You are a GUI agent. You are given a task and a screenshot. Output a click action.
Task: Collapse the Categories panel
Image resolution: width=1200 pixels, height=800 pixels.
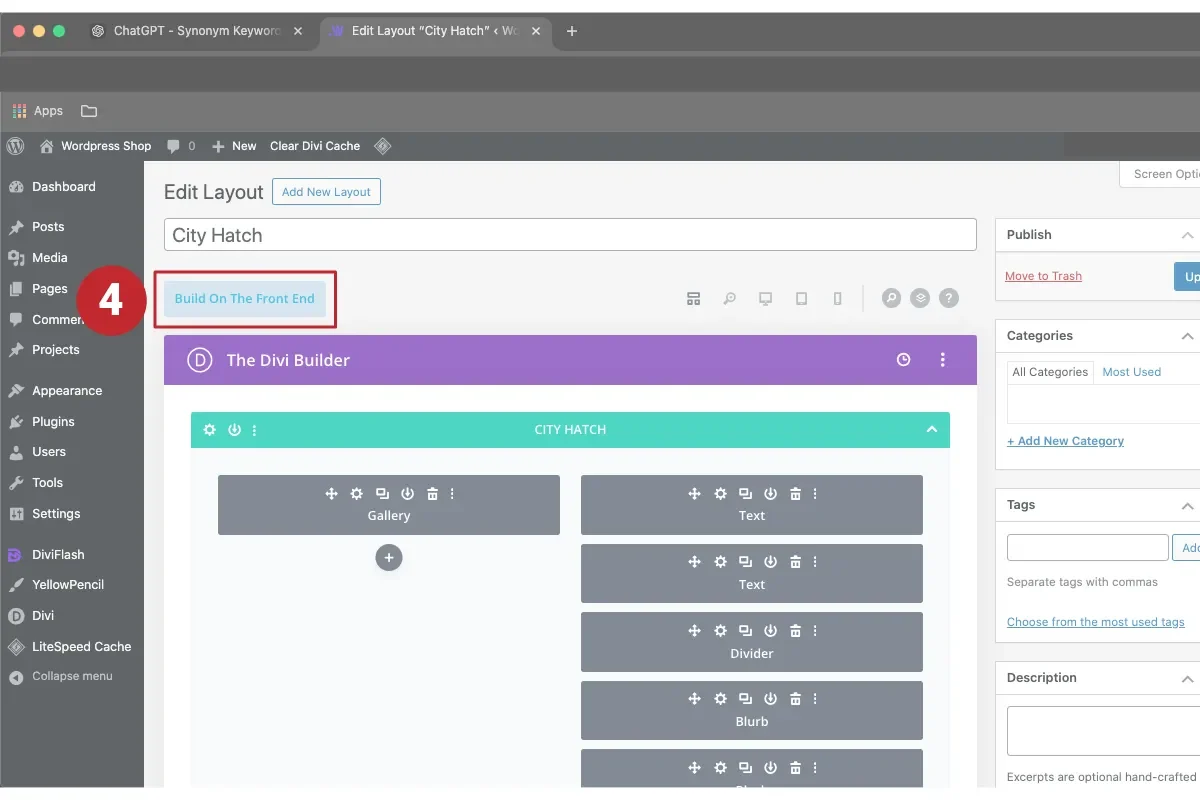click(1186, 335)
